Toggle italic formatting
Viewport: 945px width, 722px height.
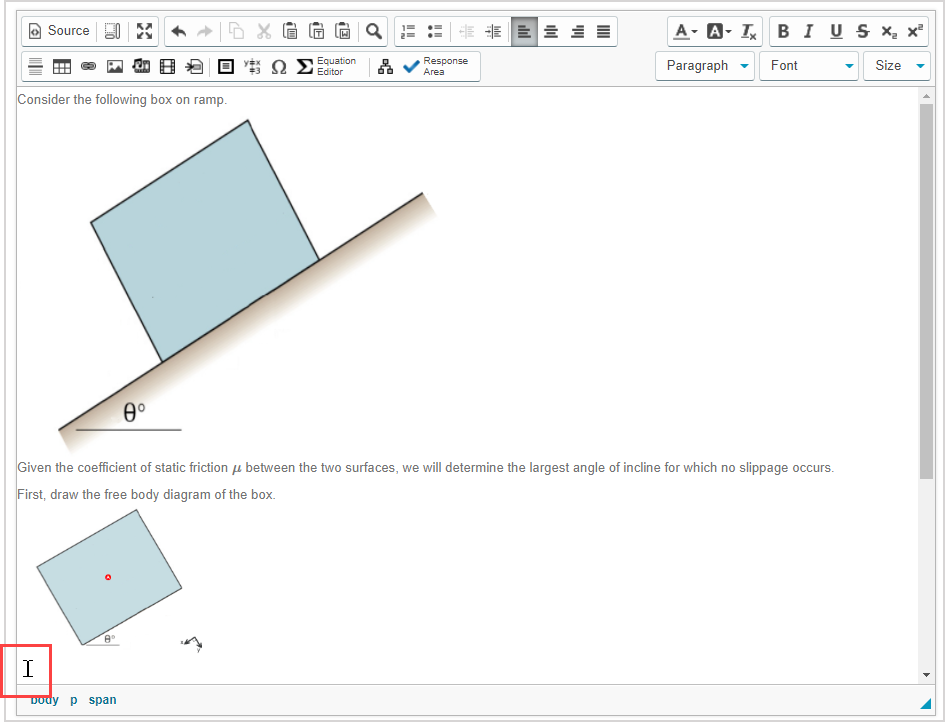(x=809, y=31)
